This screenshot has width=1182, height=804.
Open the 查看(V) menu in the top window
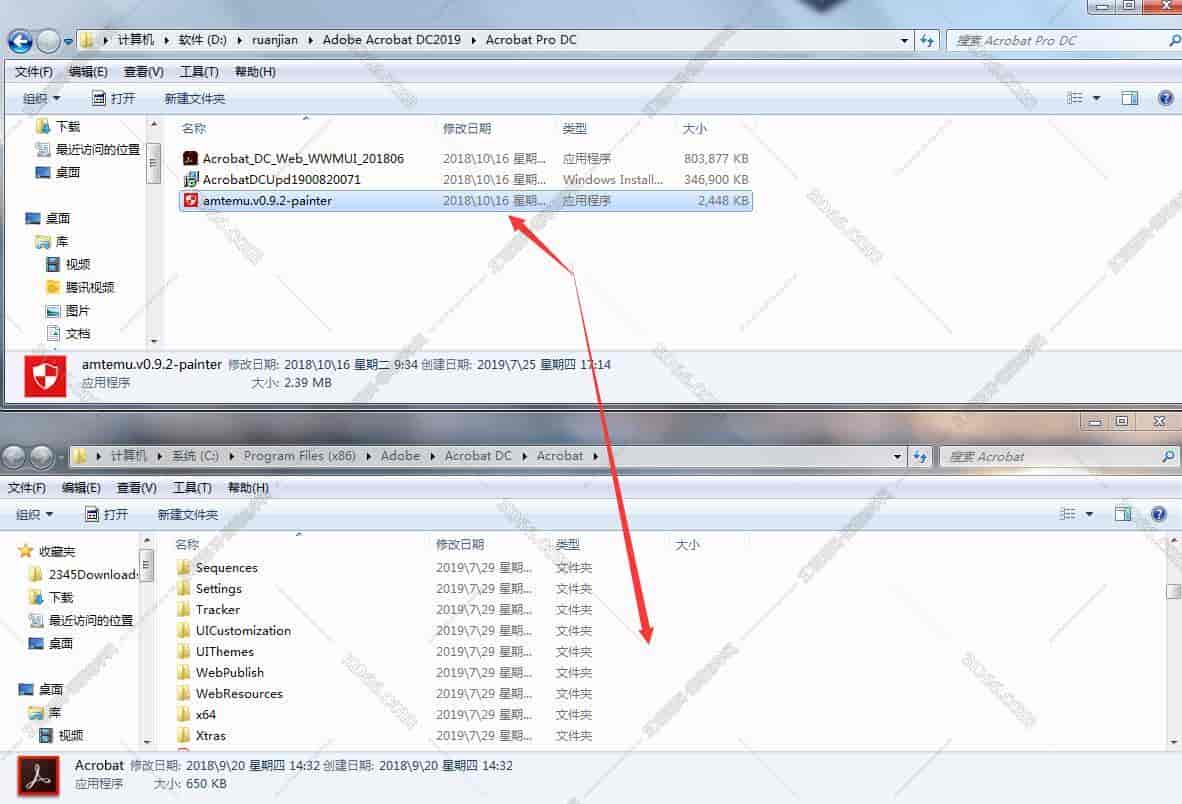(144, 72)
